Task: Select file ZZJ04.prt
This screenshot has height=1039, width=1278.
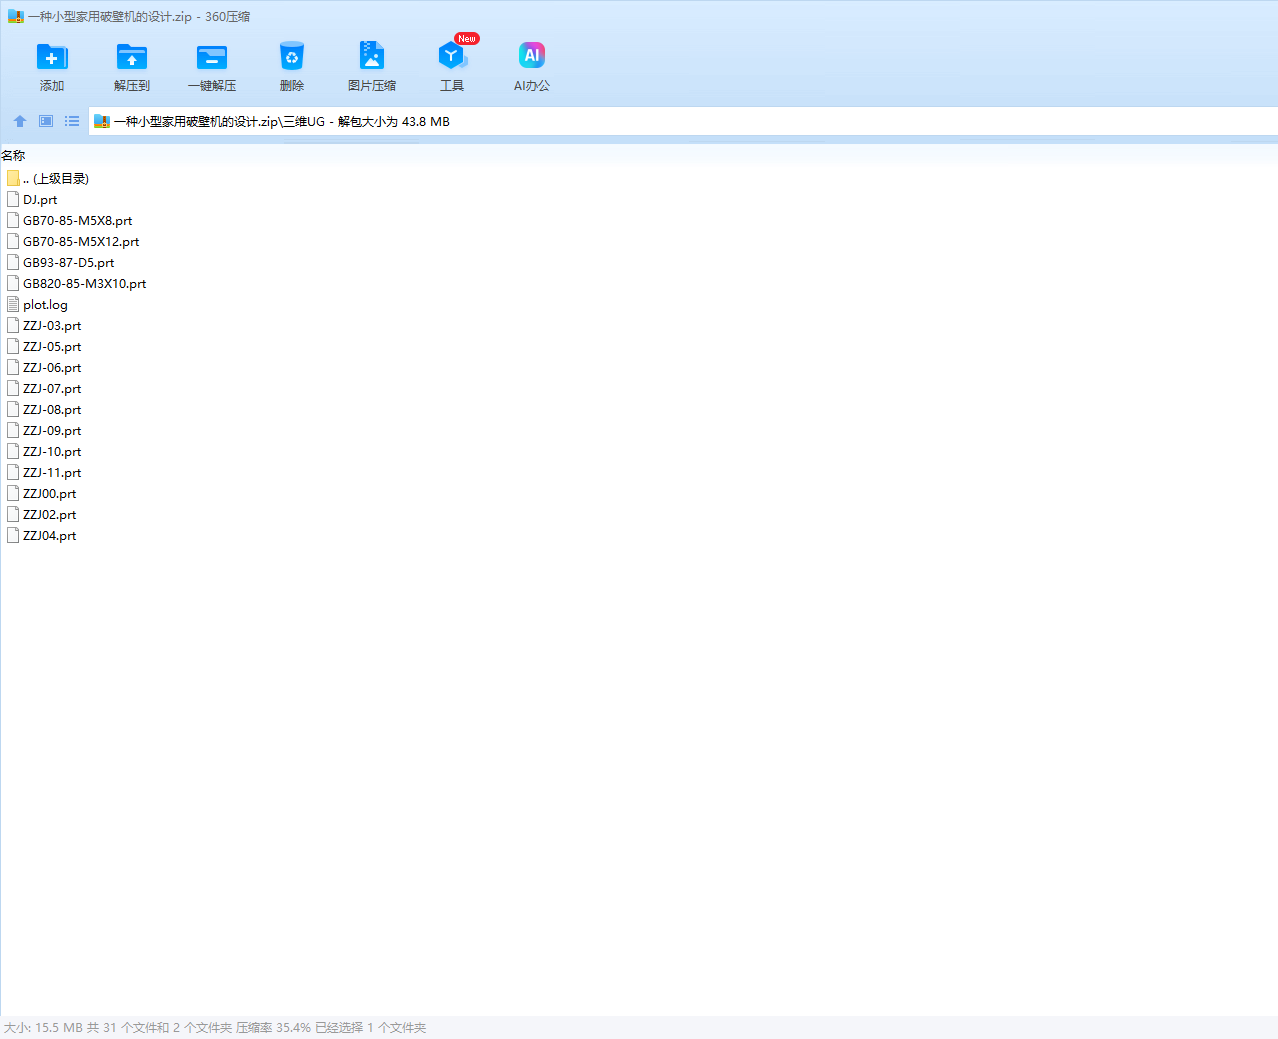Action: [41, 535]
